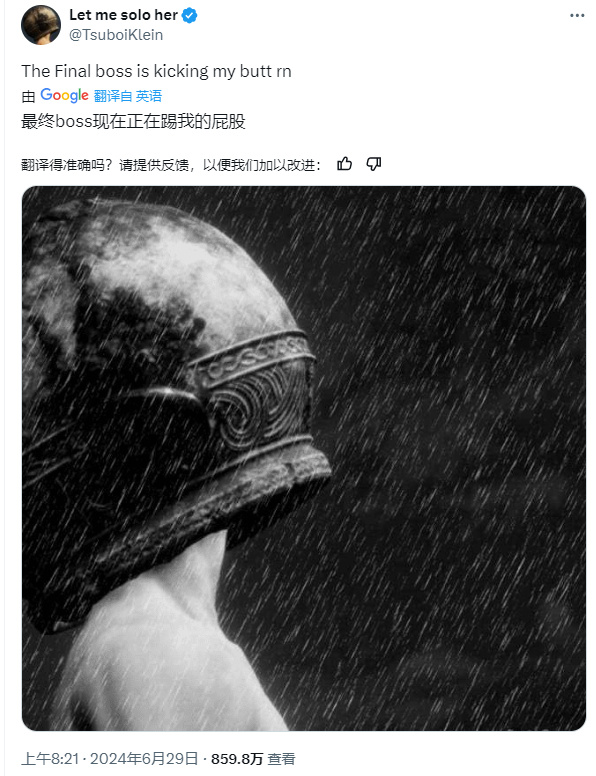The height and width of the screenshot is (776, 596).
Task: Click the "由" label before Google logo
Action: click(28, 96)
